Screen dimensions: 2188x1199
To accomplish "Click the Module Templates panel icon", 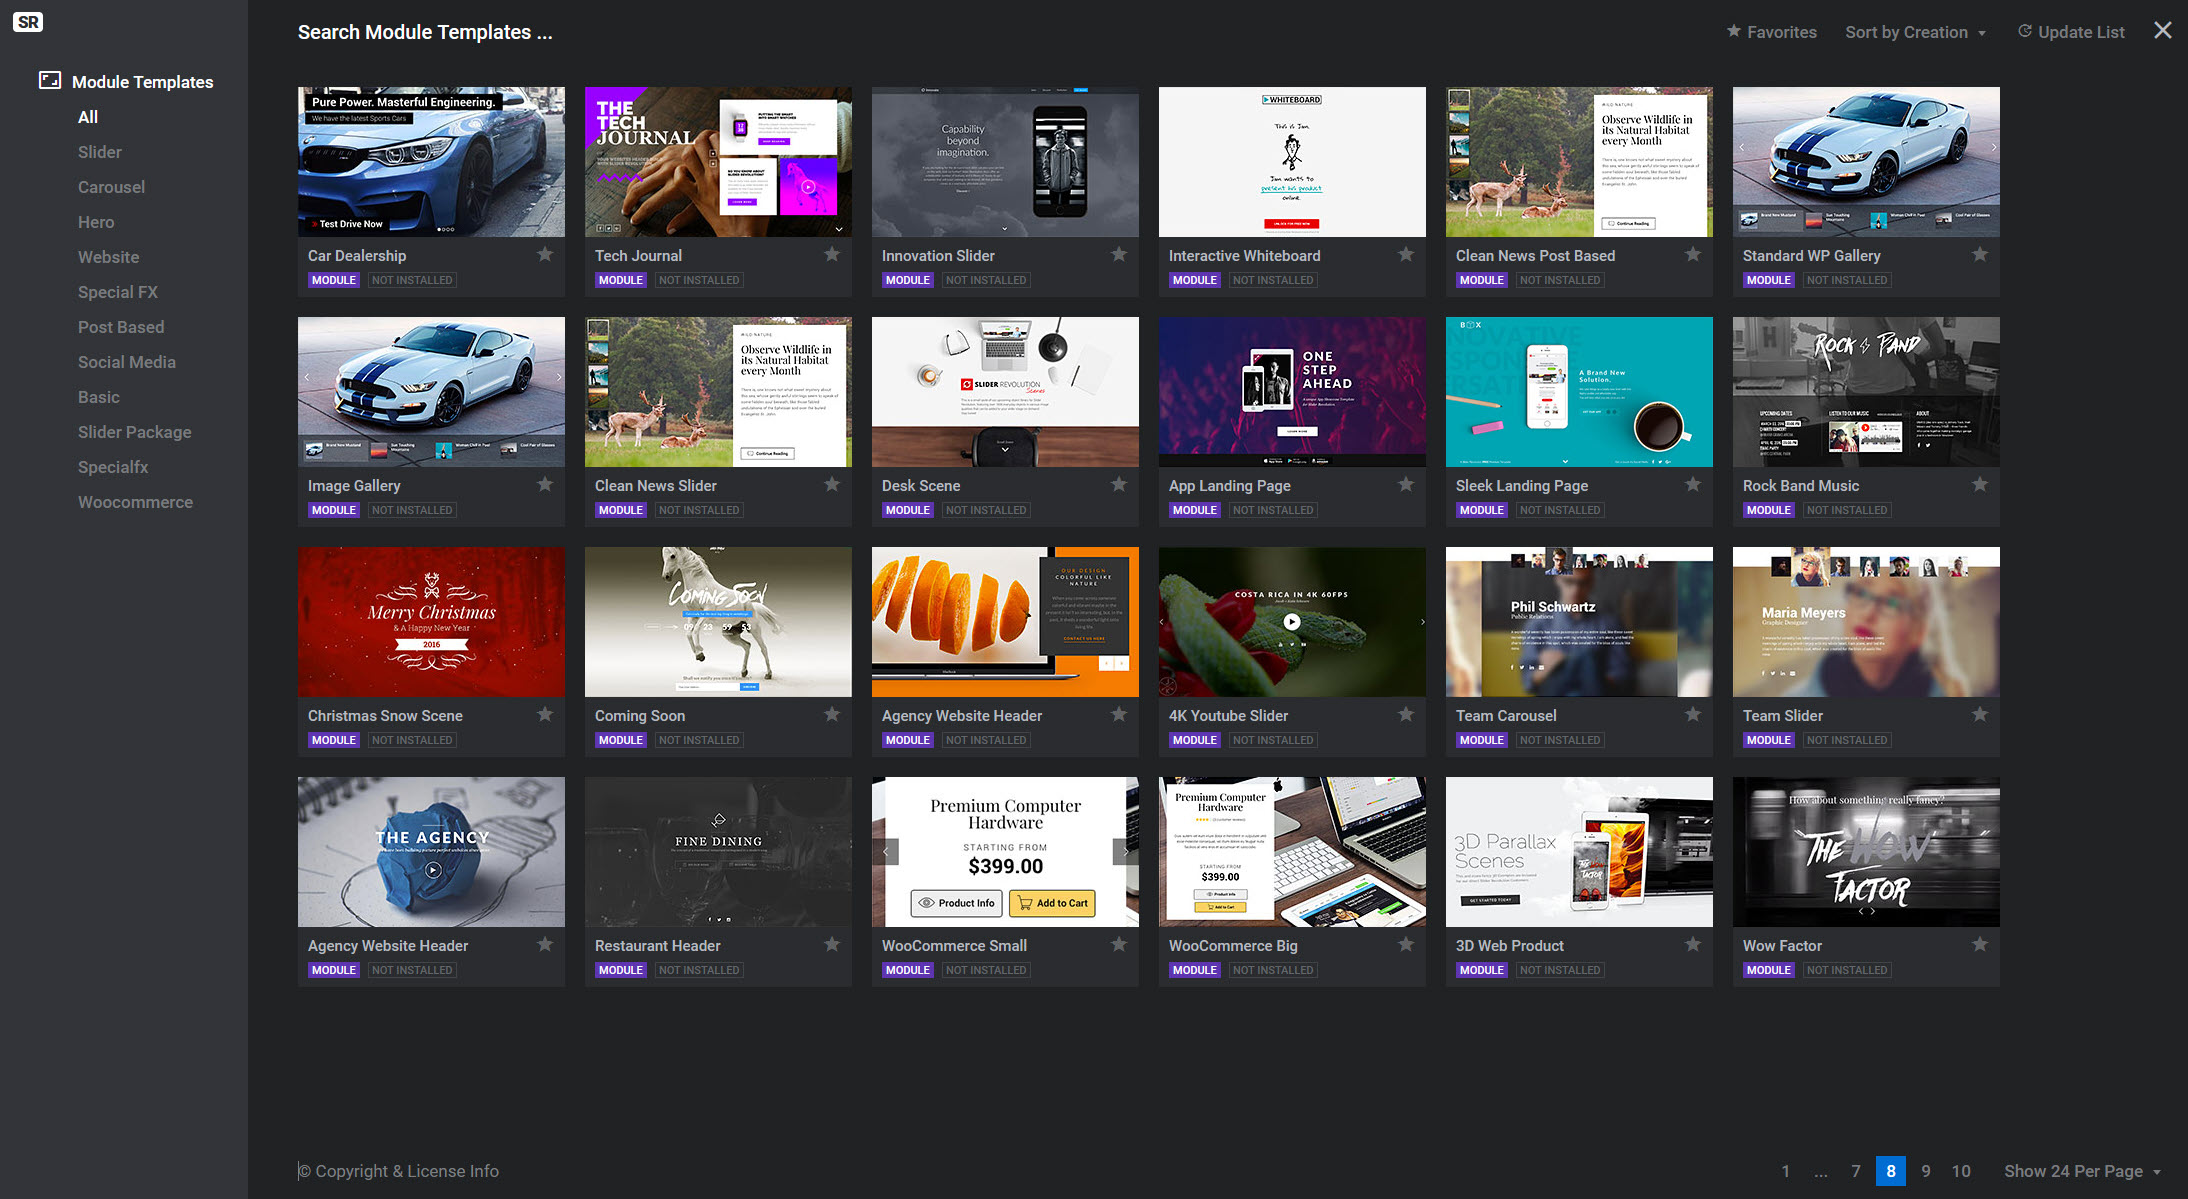I will 50,81.
